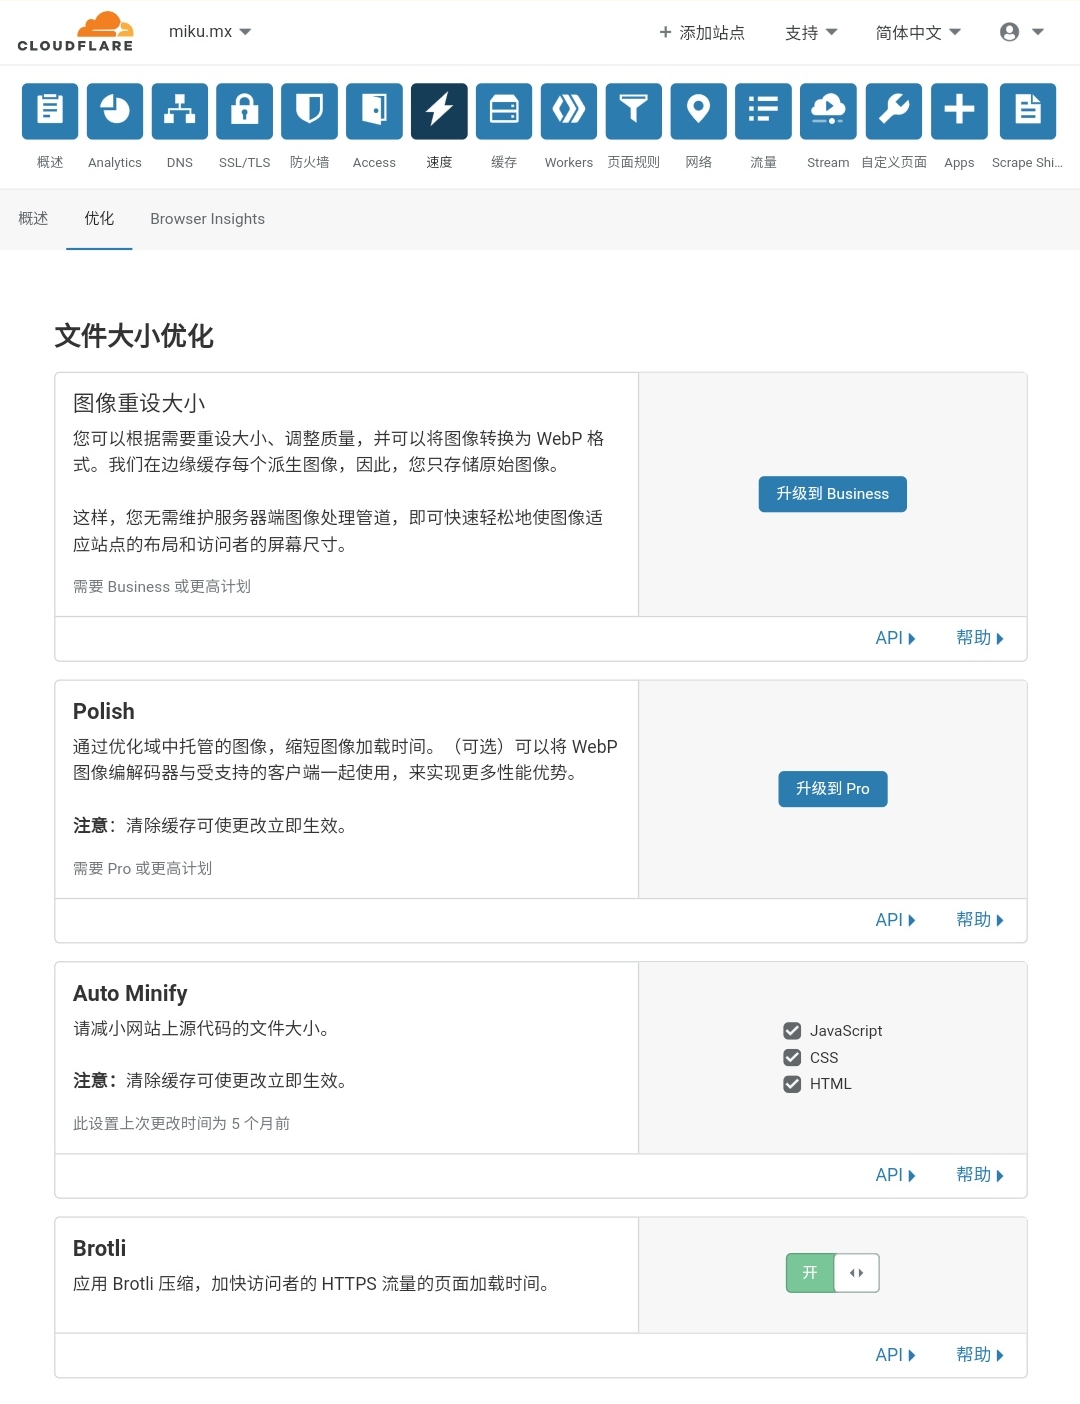The image size is (1080, 1404).
Task: Expand 帮助 under Polish card
Action: (980, 920)
